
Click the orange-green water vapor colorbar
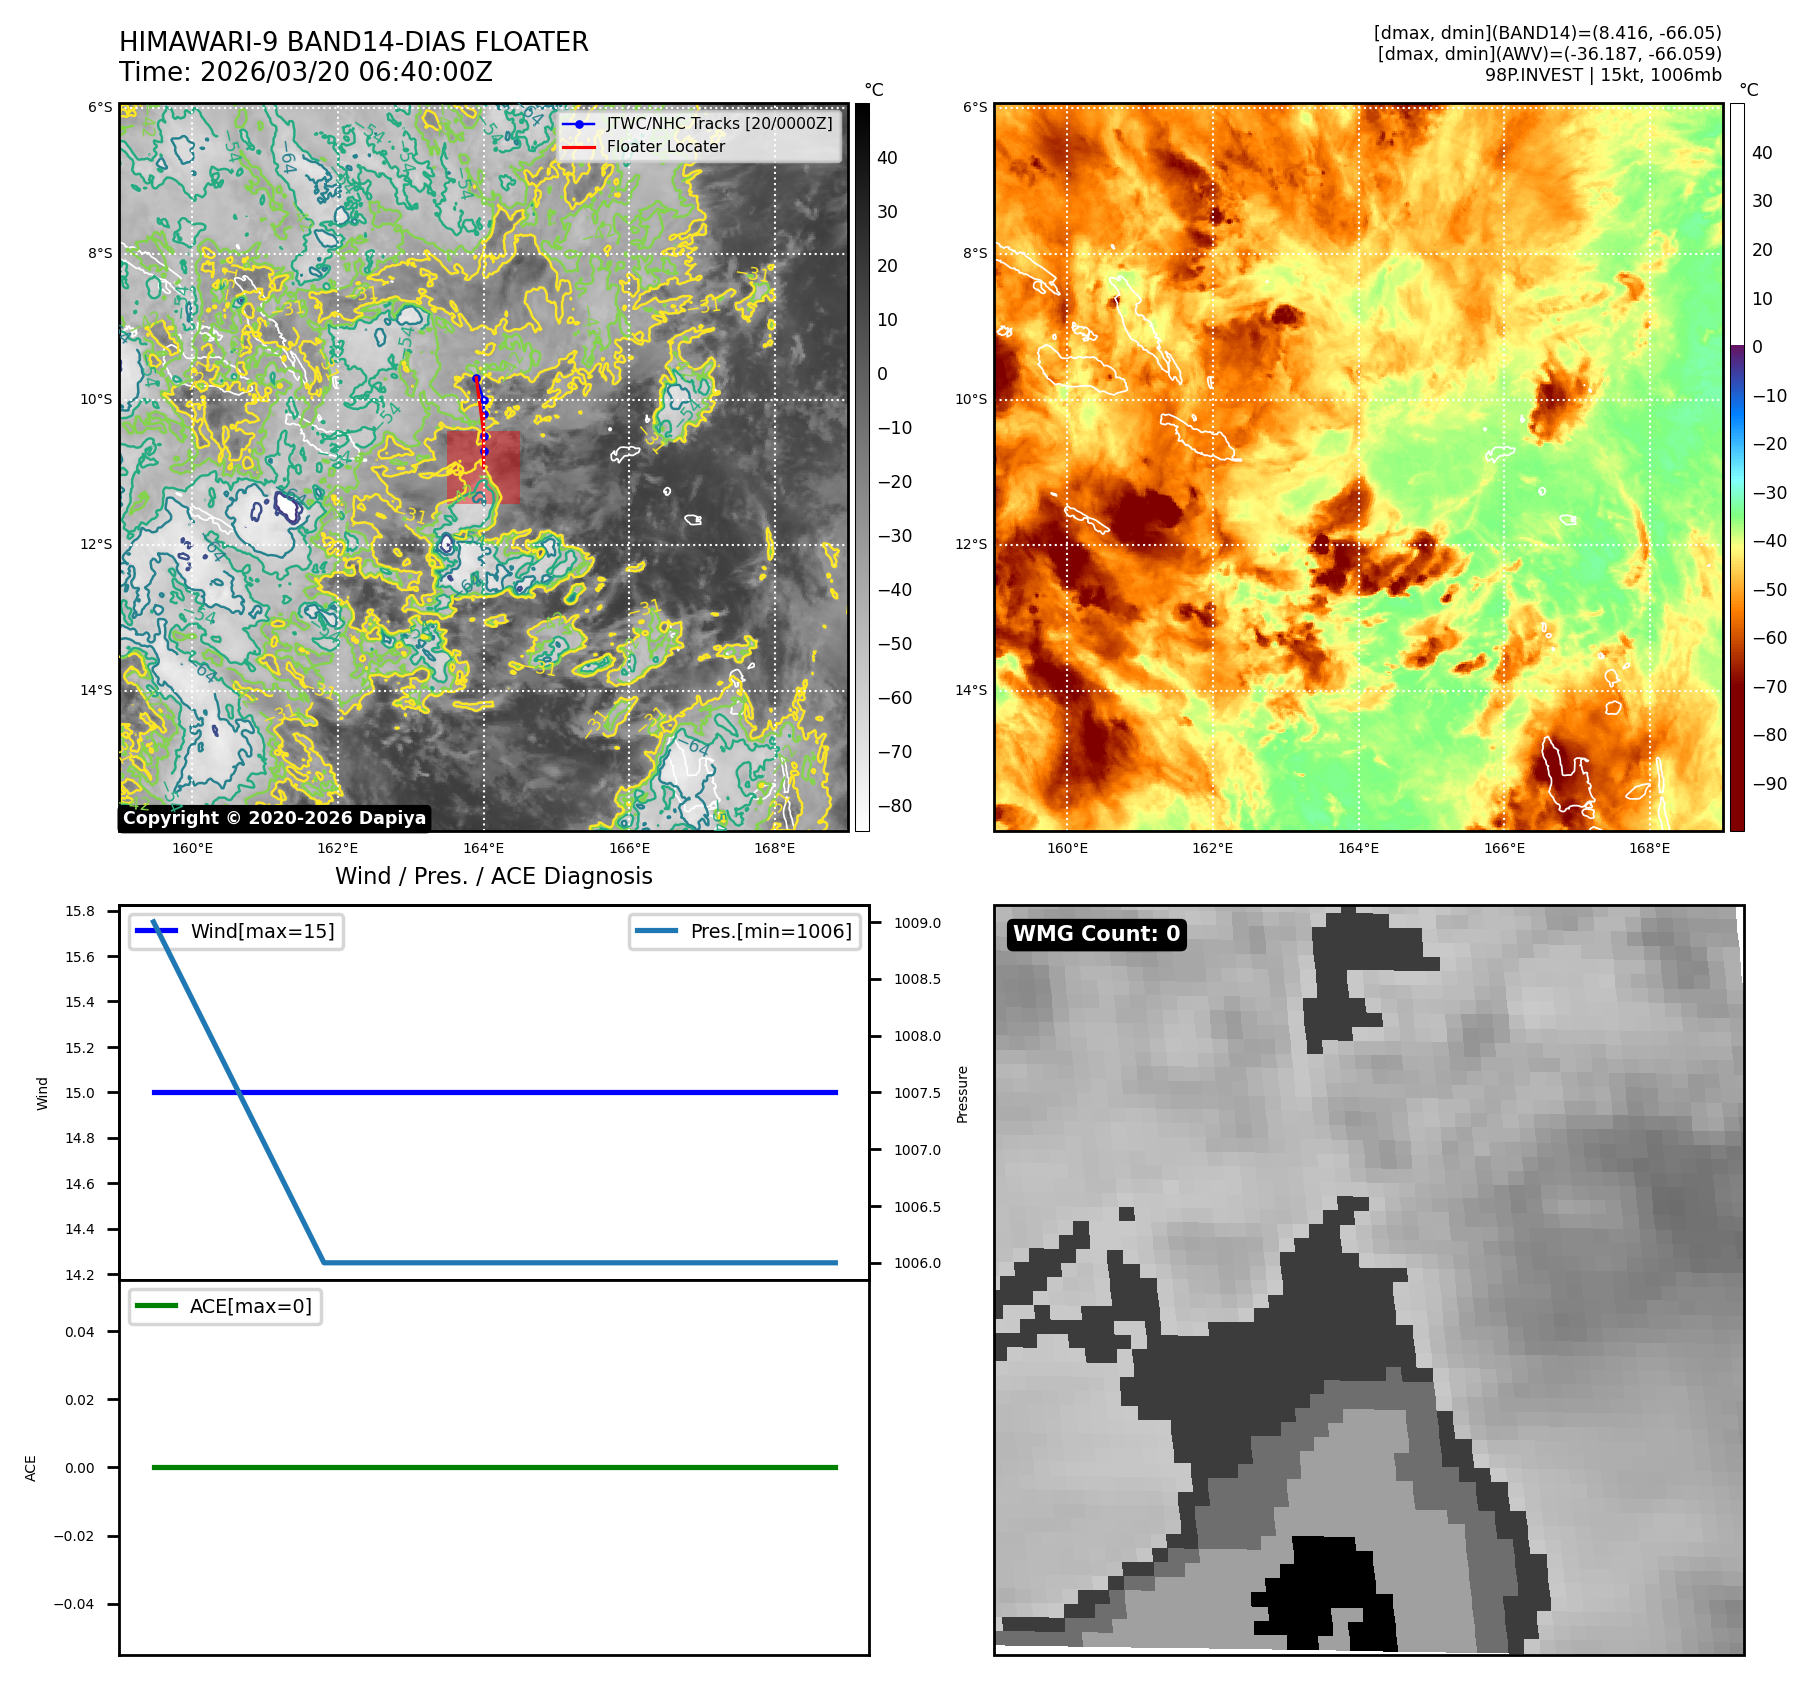(x=1737, y=467)
